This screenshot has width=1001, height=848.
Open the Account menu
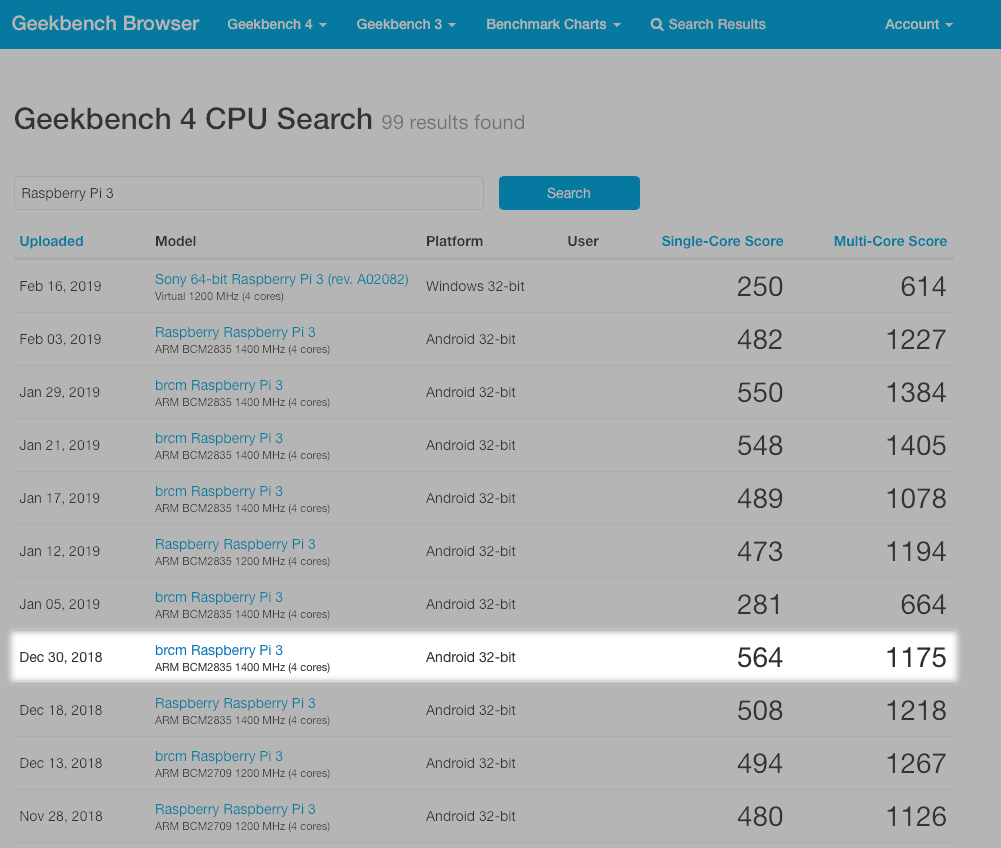click(918, 24)
